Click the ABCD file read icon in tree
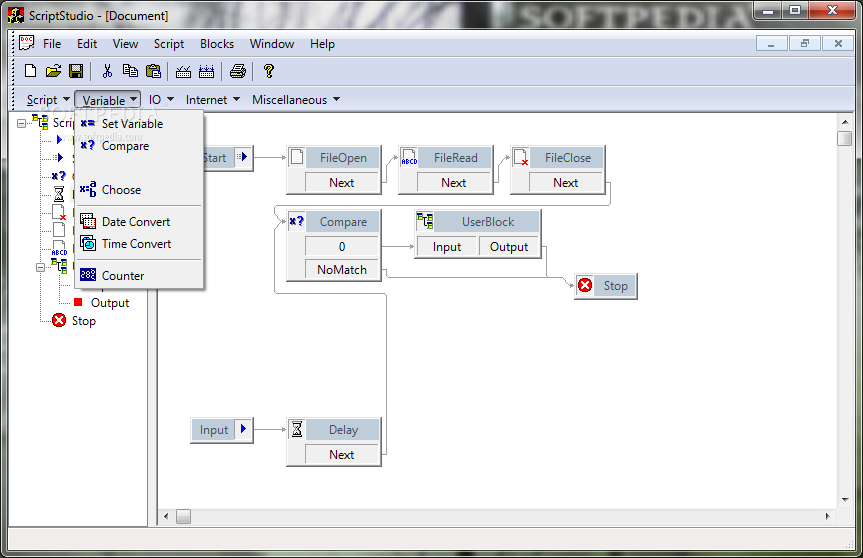 (x=59, y=248)
